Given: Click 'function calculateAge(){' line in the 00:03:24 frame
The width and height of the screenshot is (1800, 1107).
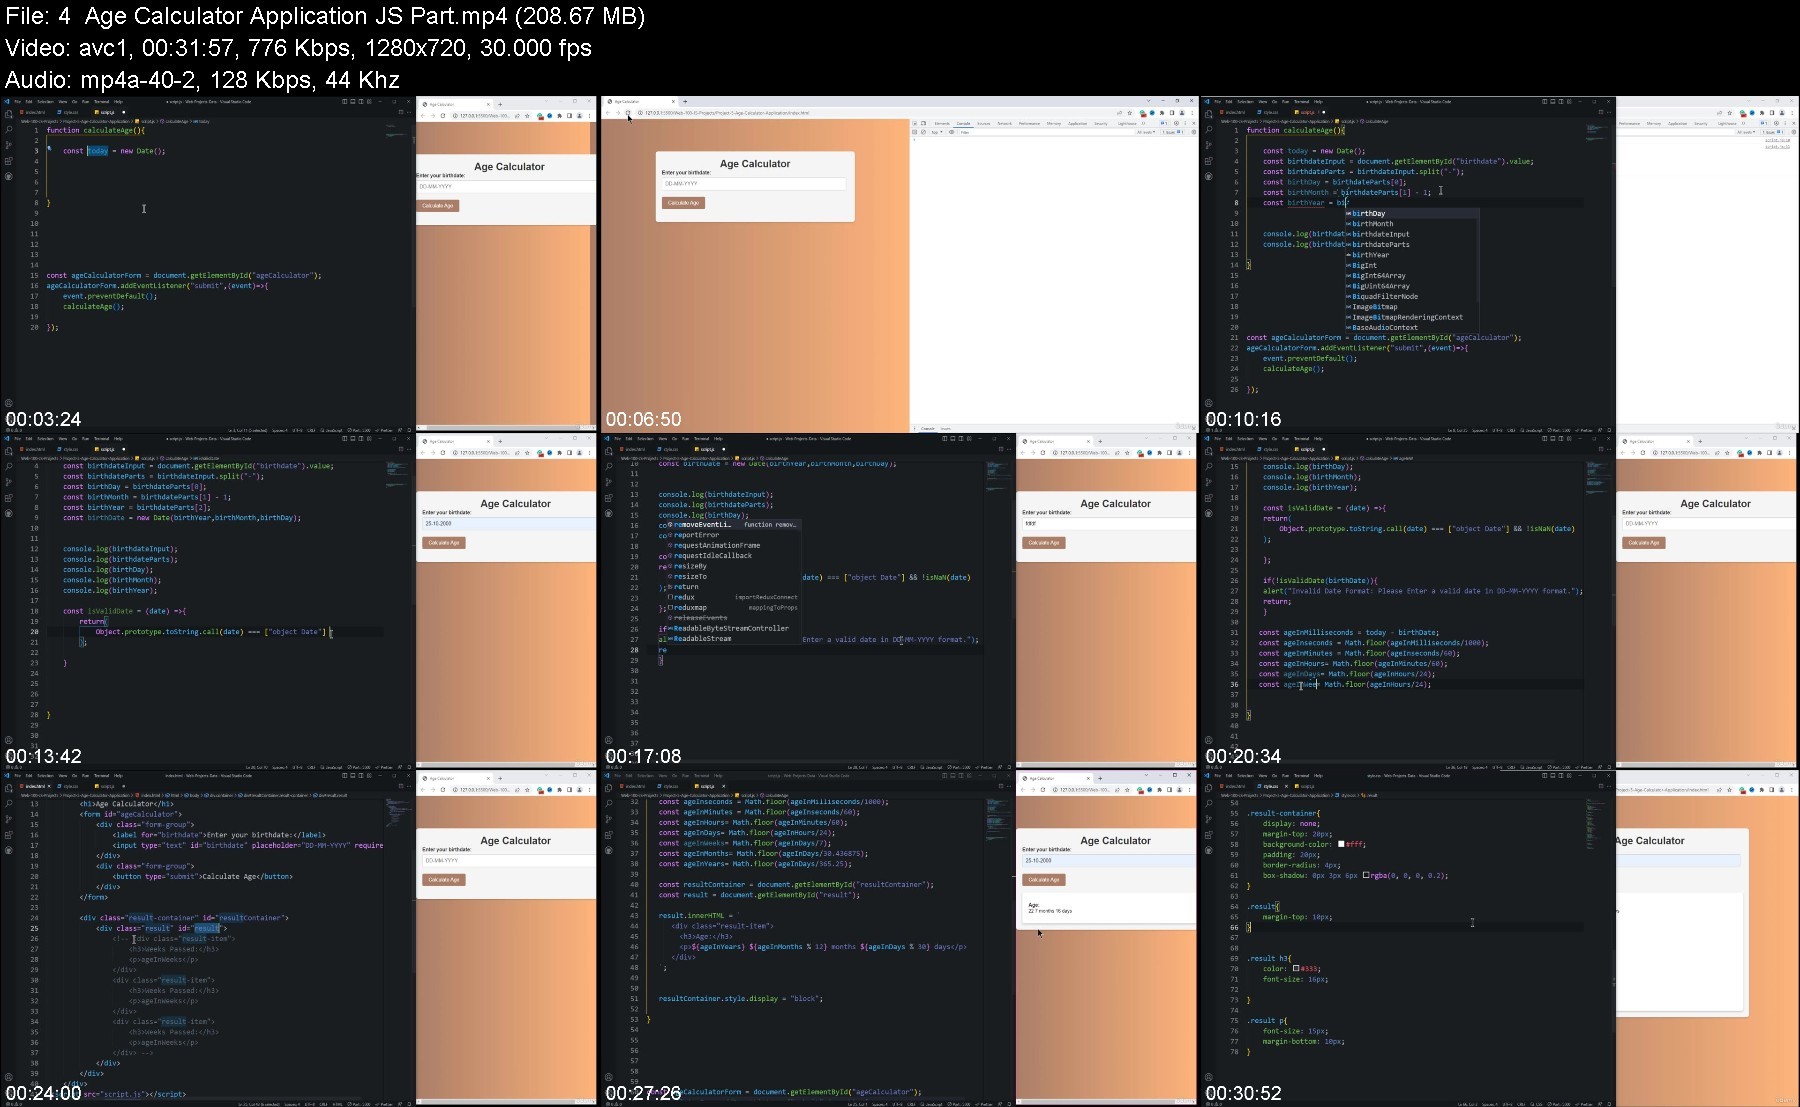Looking at the screenshot, I should click(x=95, y=130).
